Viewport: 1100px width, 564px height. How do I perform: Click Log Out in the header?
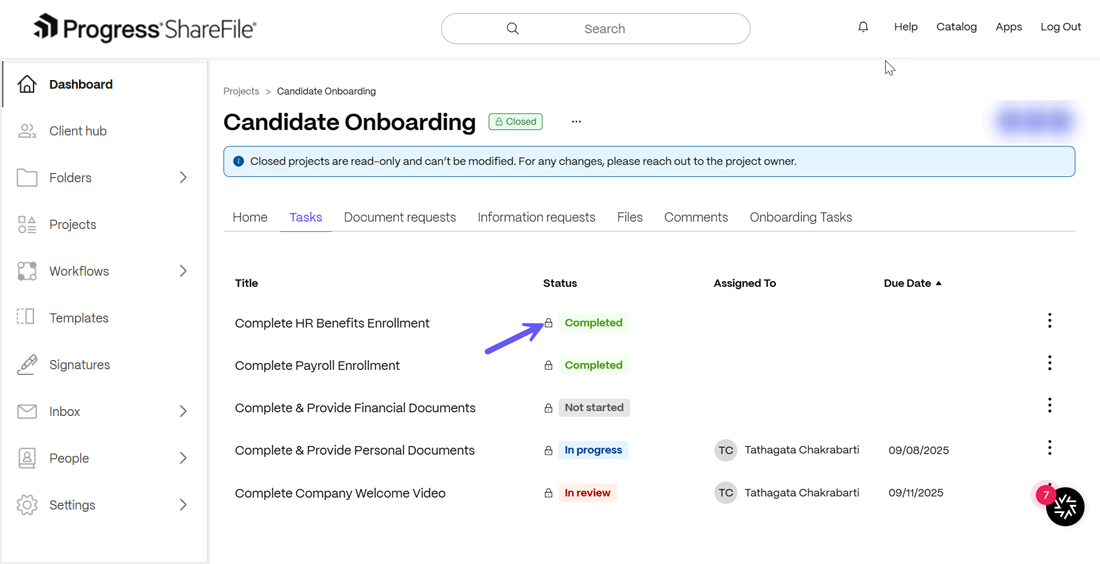pyautogui.click(x=1061, y=27)
